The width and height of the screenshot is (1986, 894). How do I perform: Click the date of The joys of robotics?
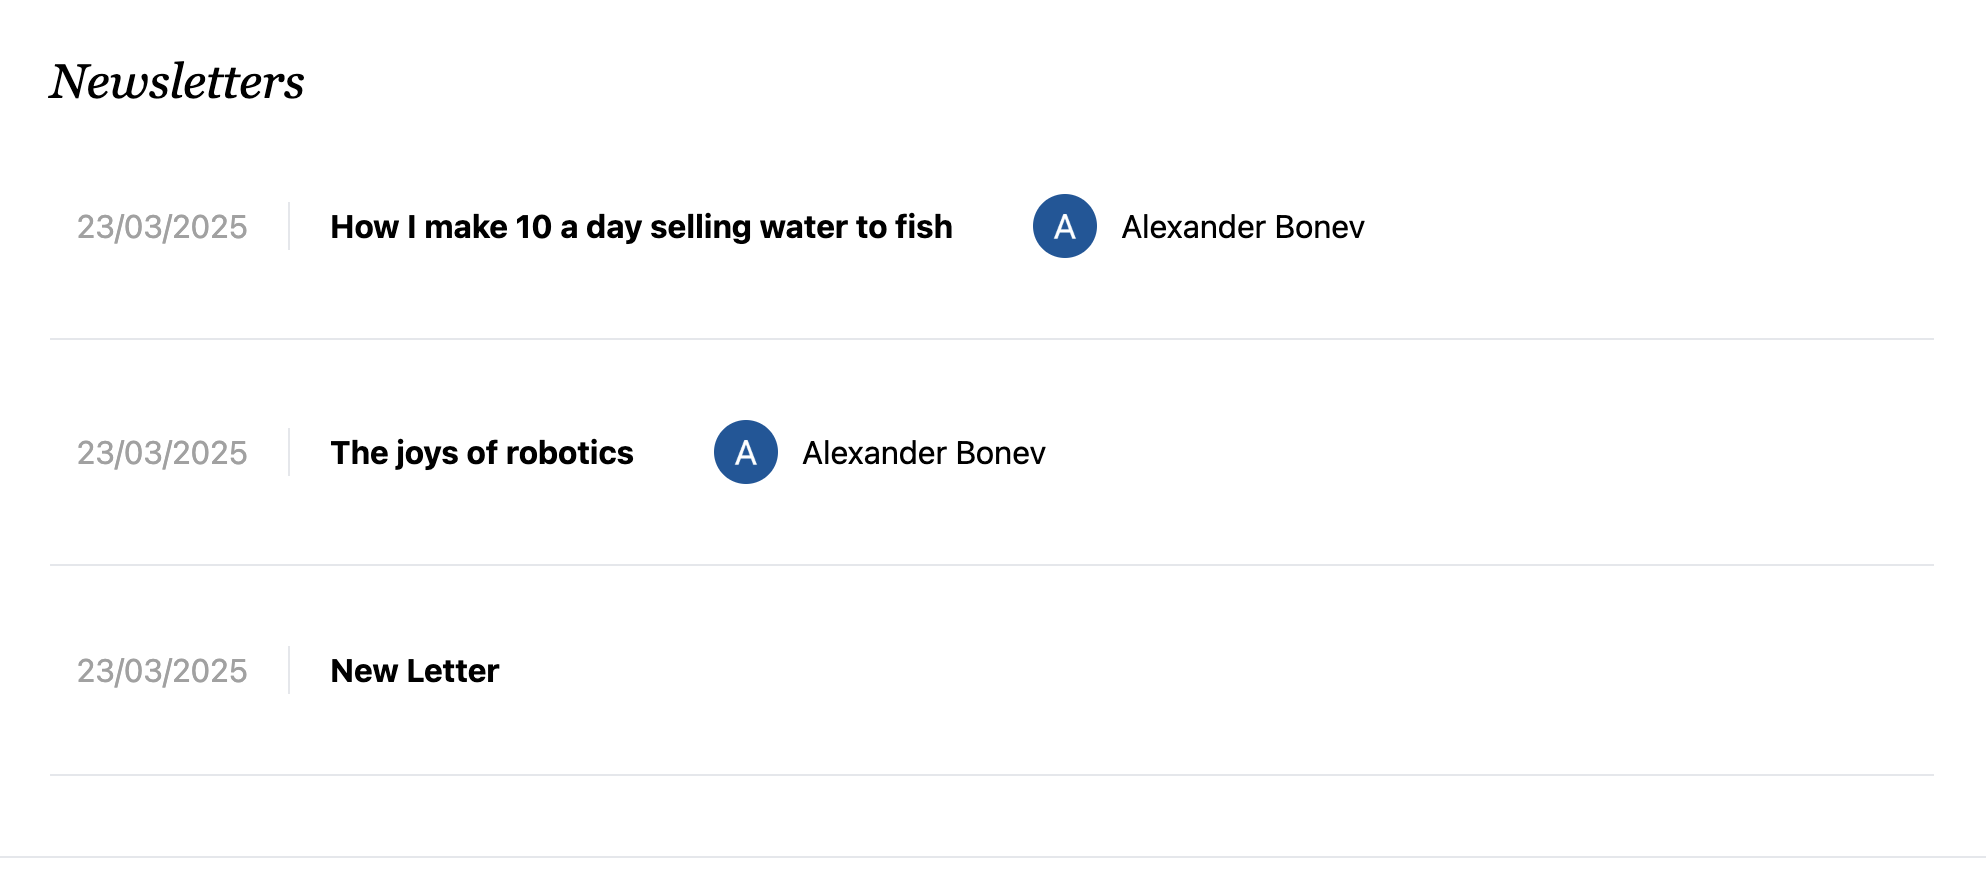(x=162, y=453)
